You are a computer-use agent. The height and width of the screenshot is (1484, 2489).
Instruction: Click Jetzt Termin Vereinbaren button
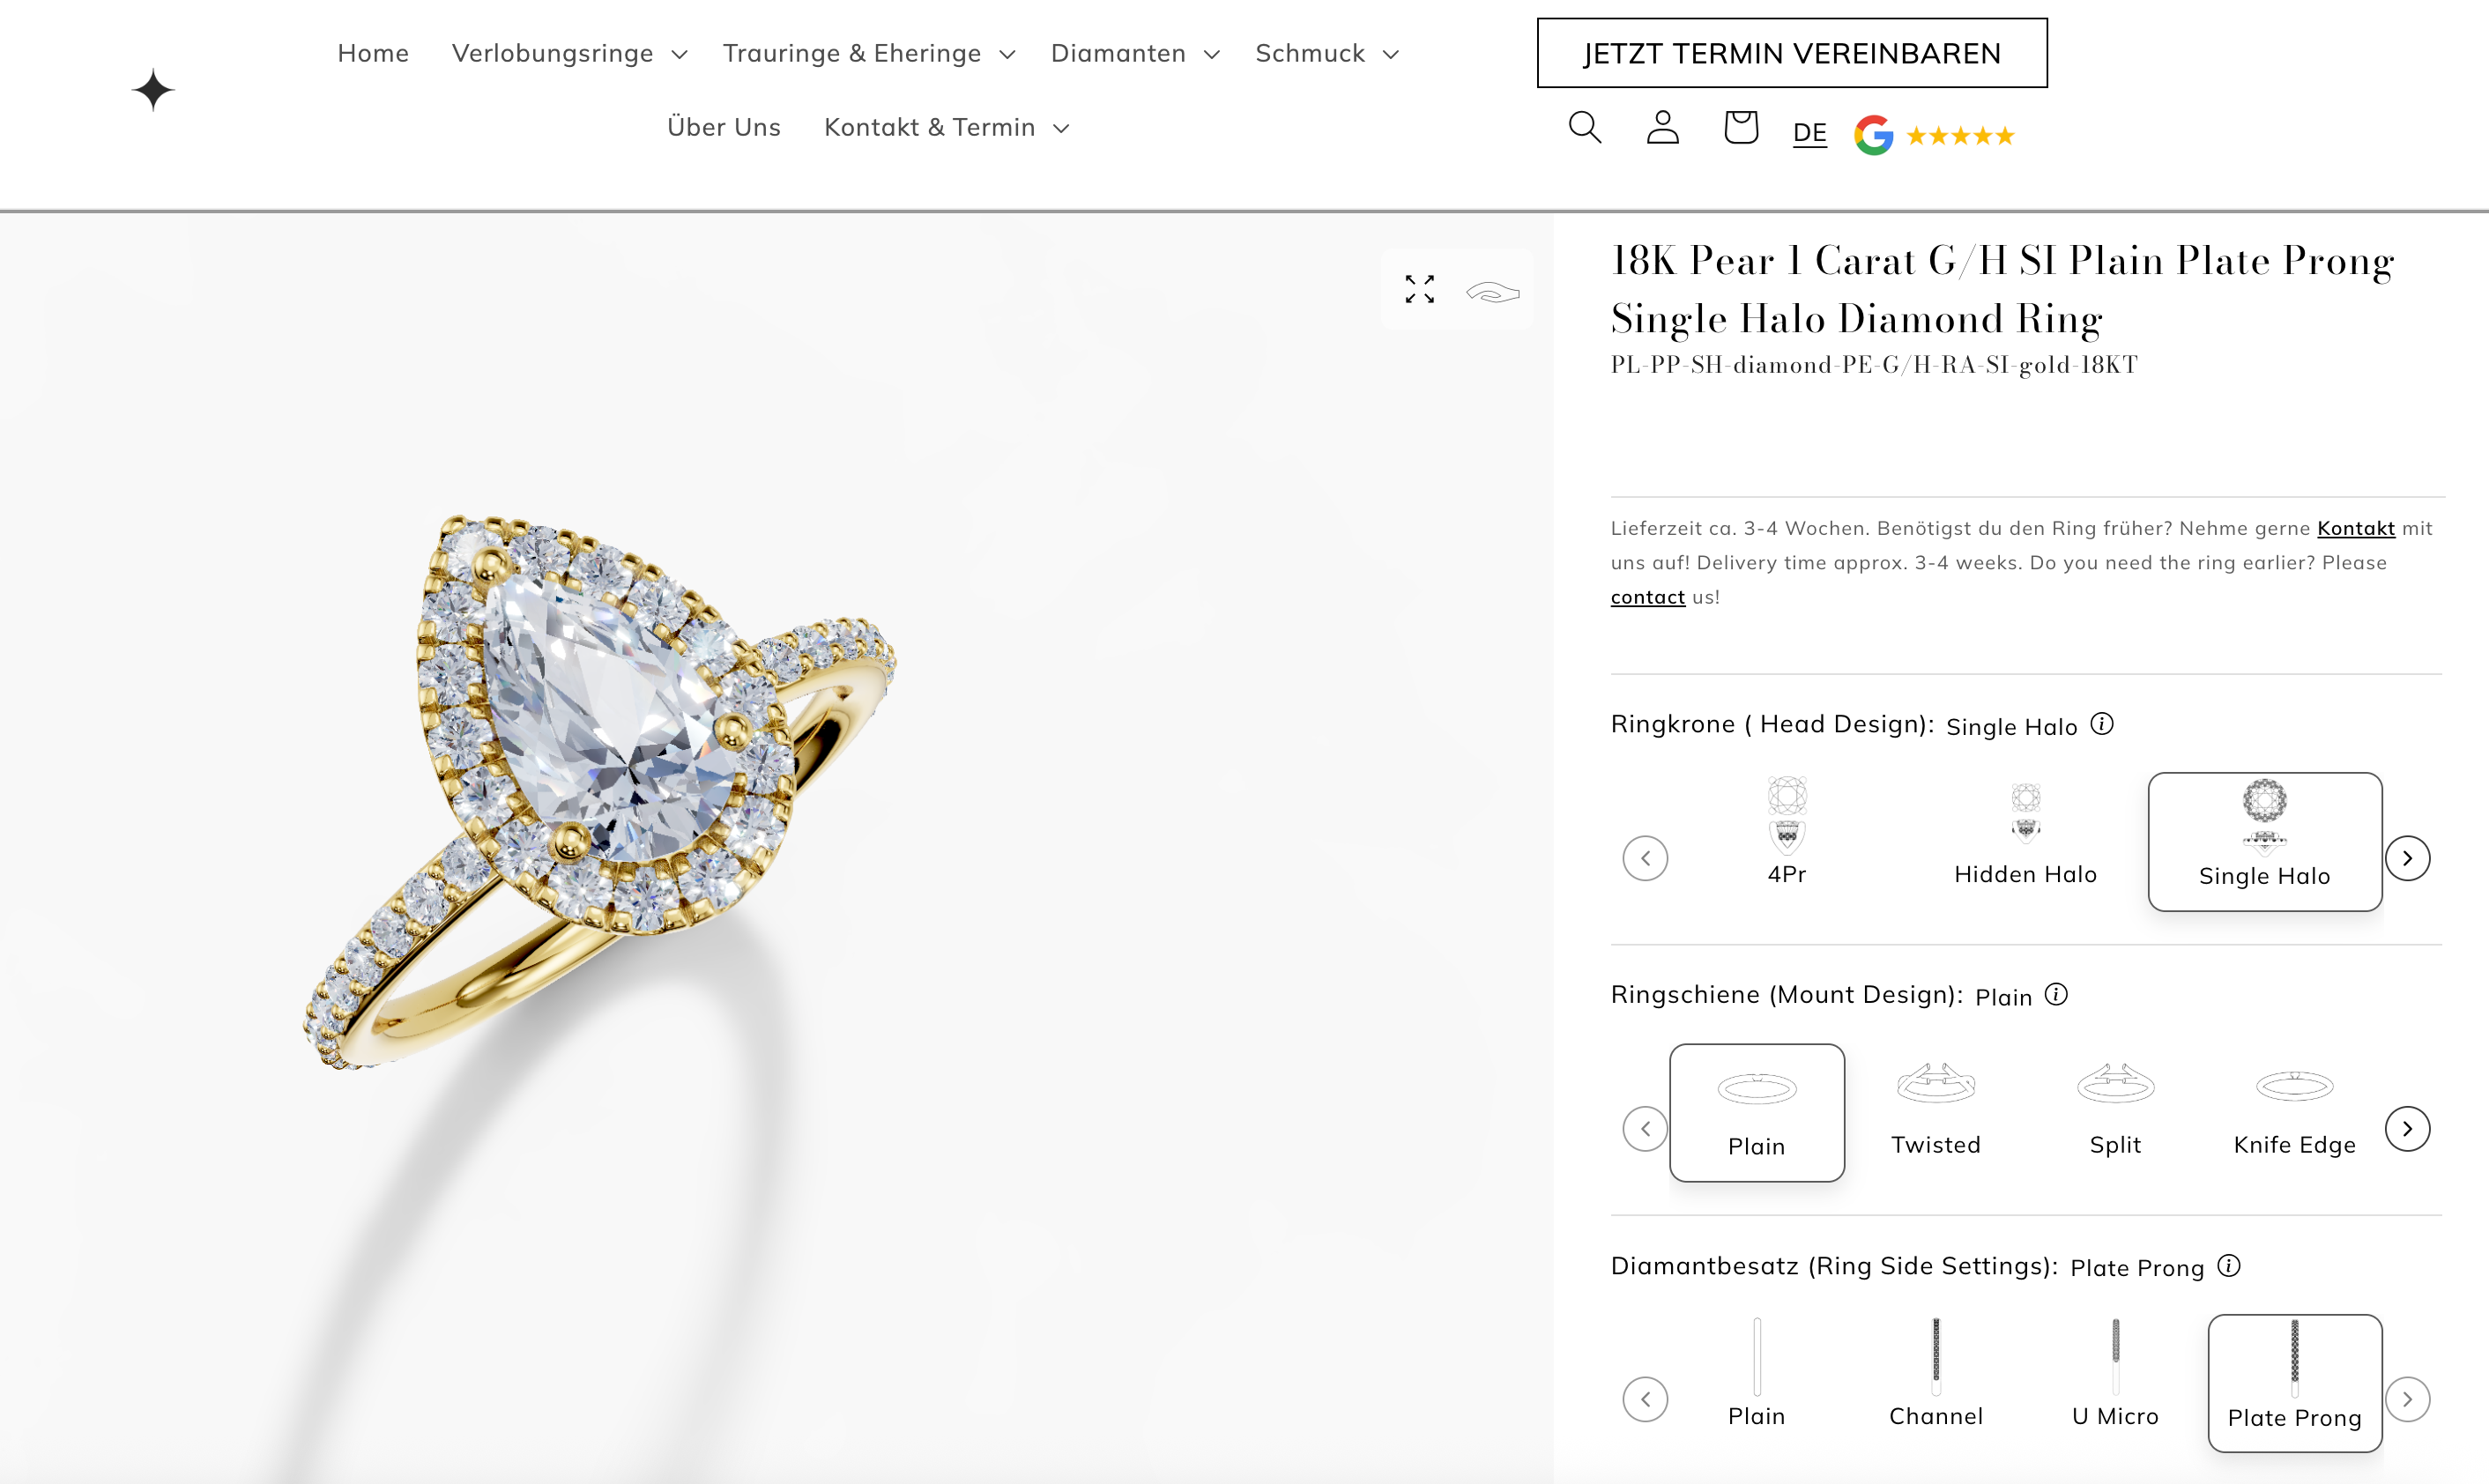pyautogui.click(x=1792, y=53)
